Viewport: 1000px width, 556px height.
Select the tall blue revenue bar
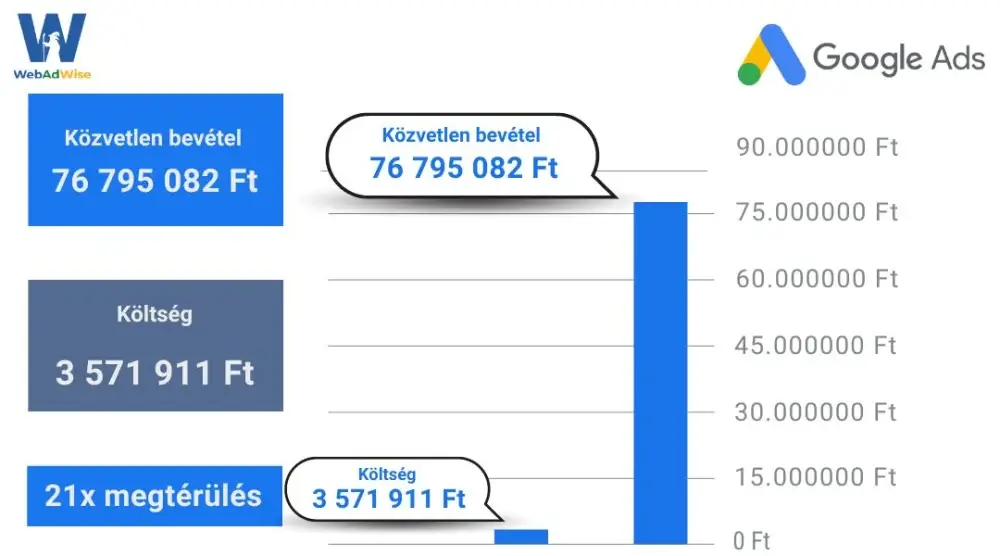point(661,370)
